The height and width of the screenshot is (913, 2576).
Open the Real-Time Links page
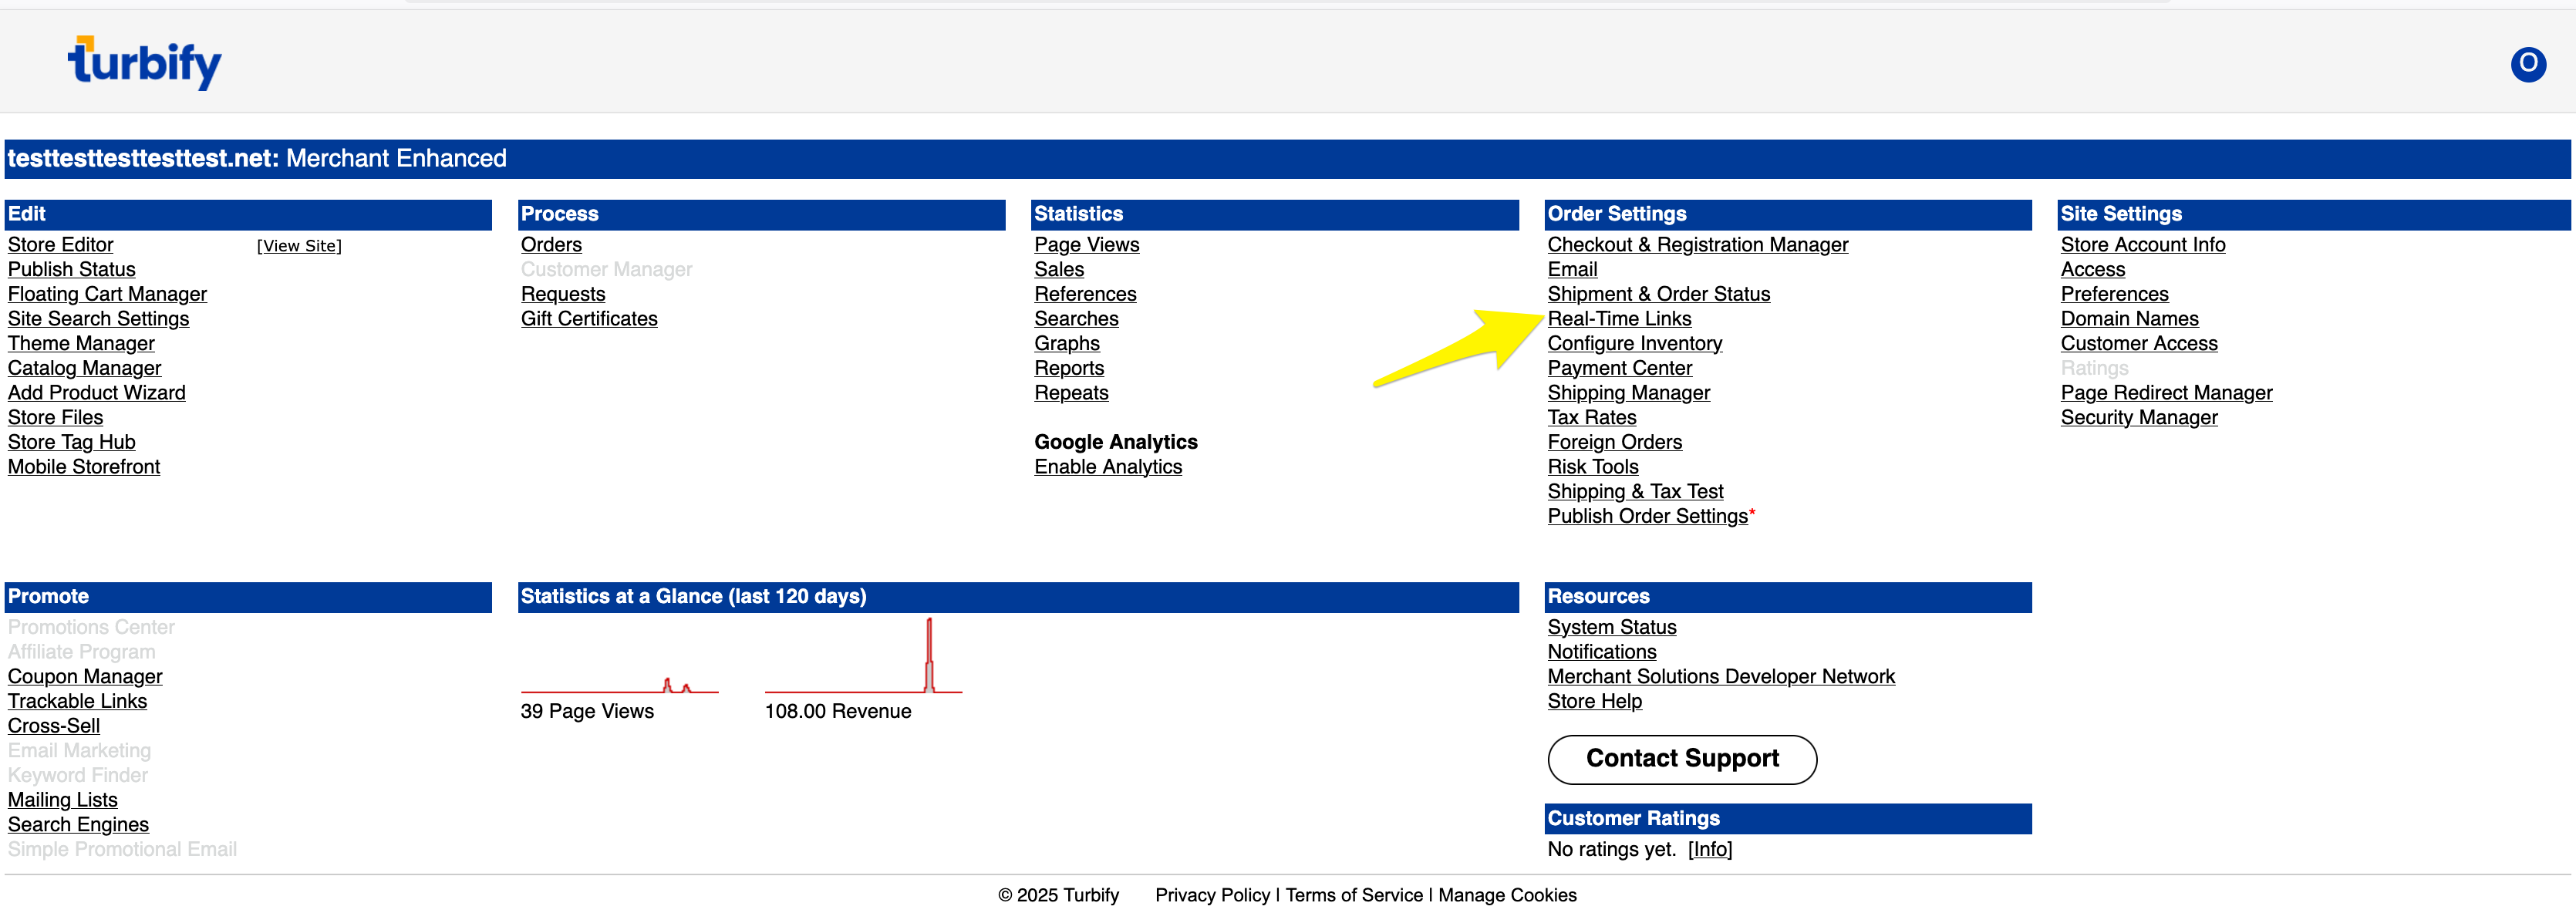(1618, 319)
